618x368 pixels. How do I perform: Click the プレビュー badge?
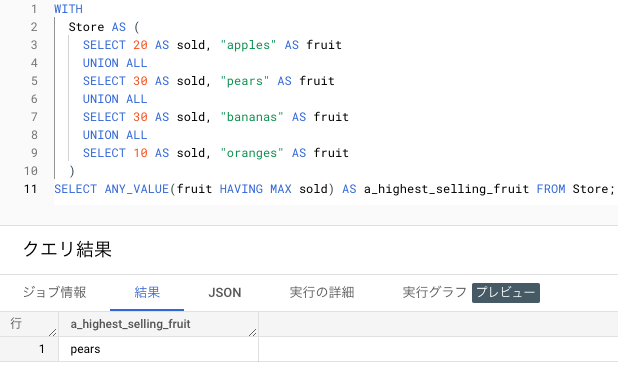tap(506, 293)
